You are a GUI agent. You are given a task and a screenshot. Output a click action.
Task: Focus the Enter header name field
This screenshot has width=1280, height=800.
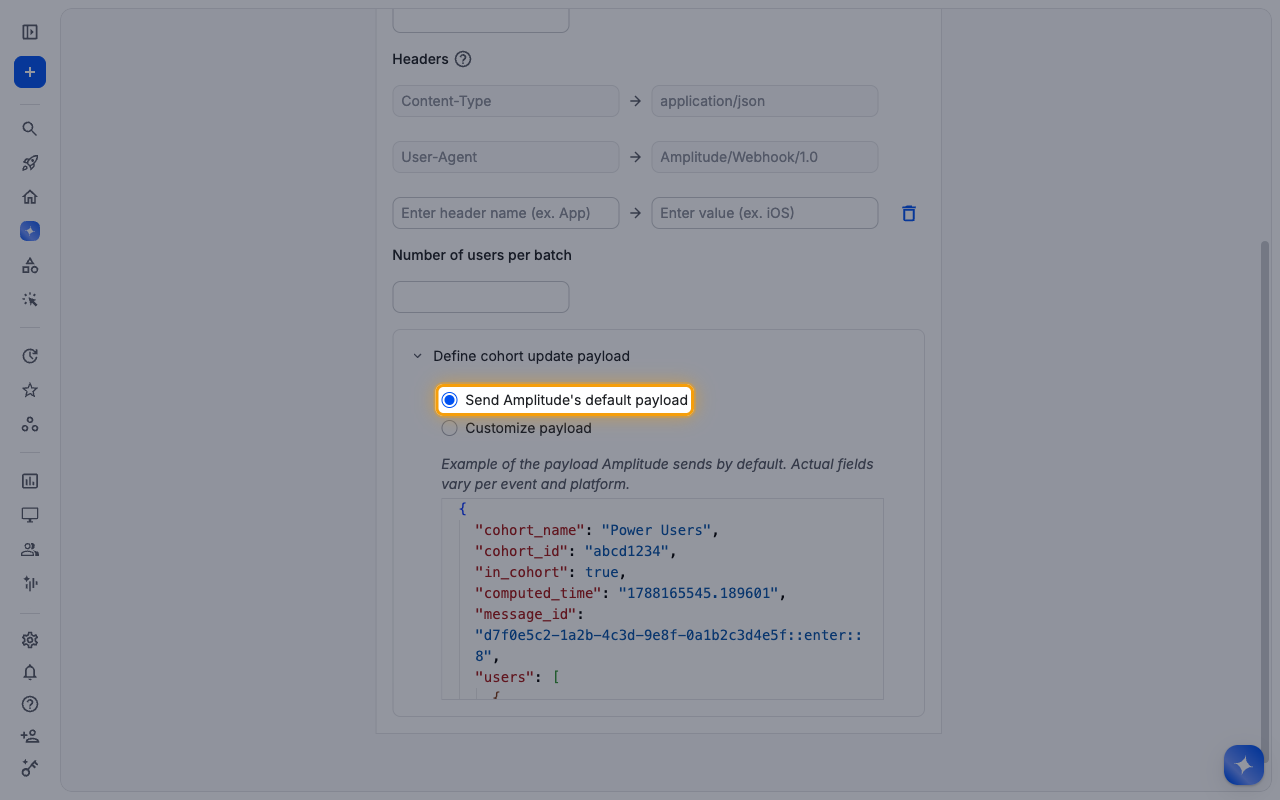pyautogui.click(x=506, y=213)
